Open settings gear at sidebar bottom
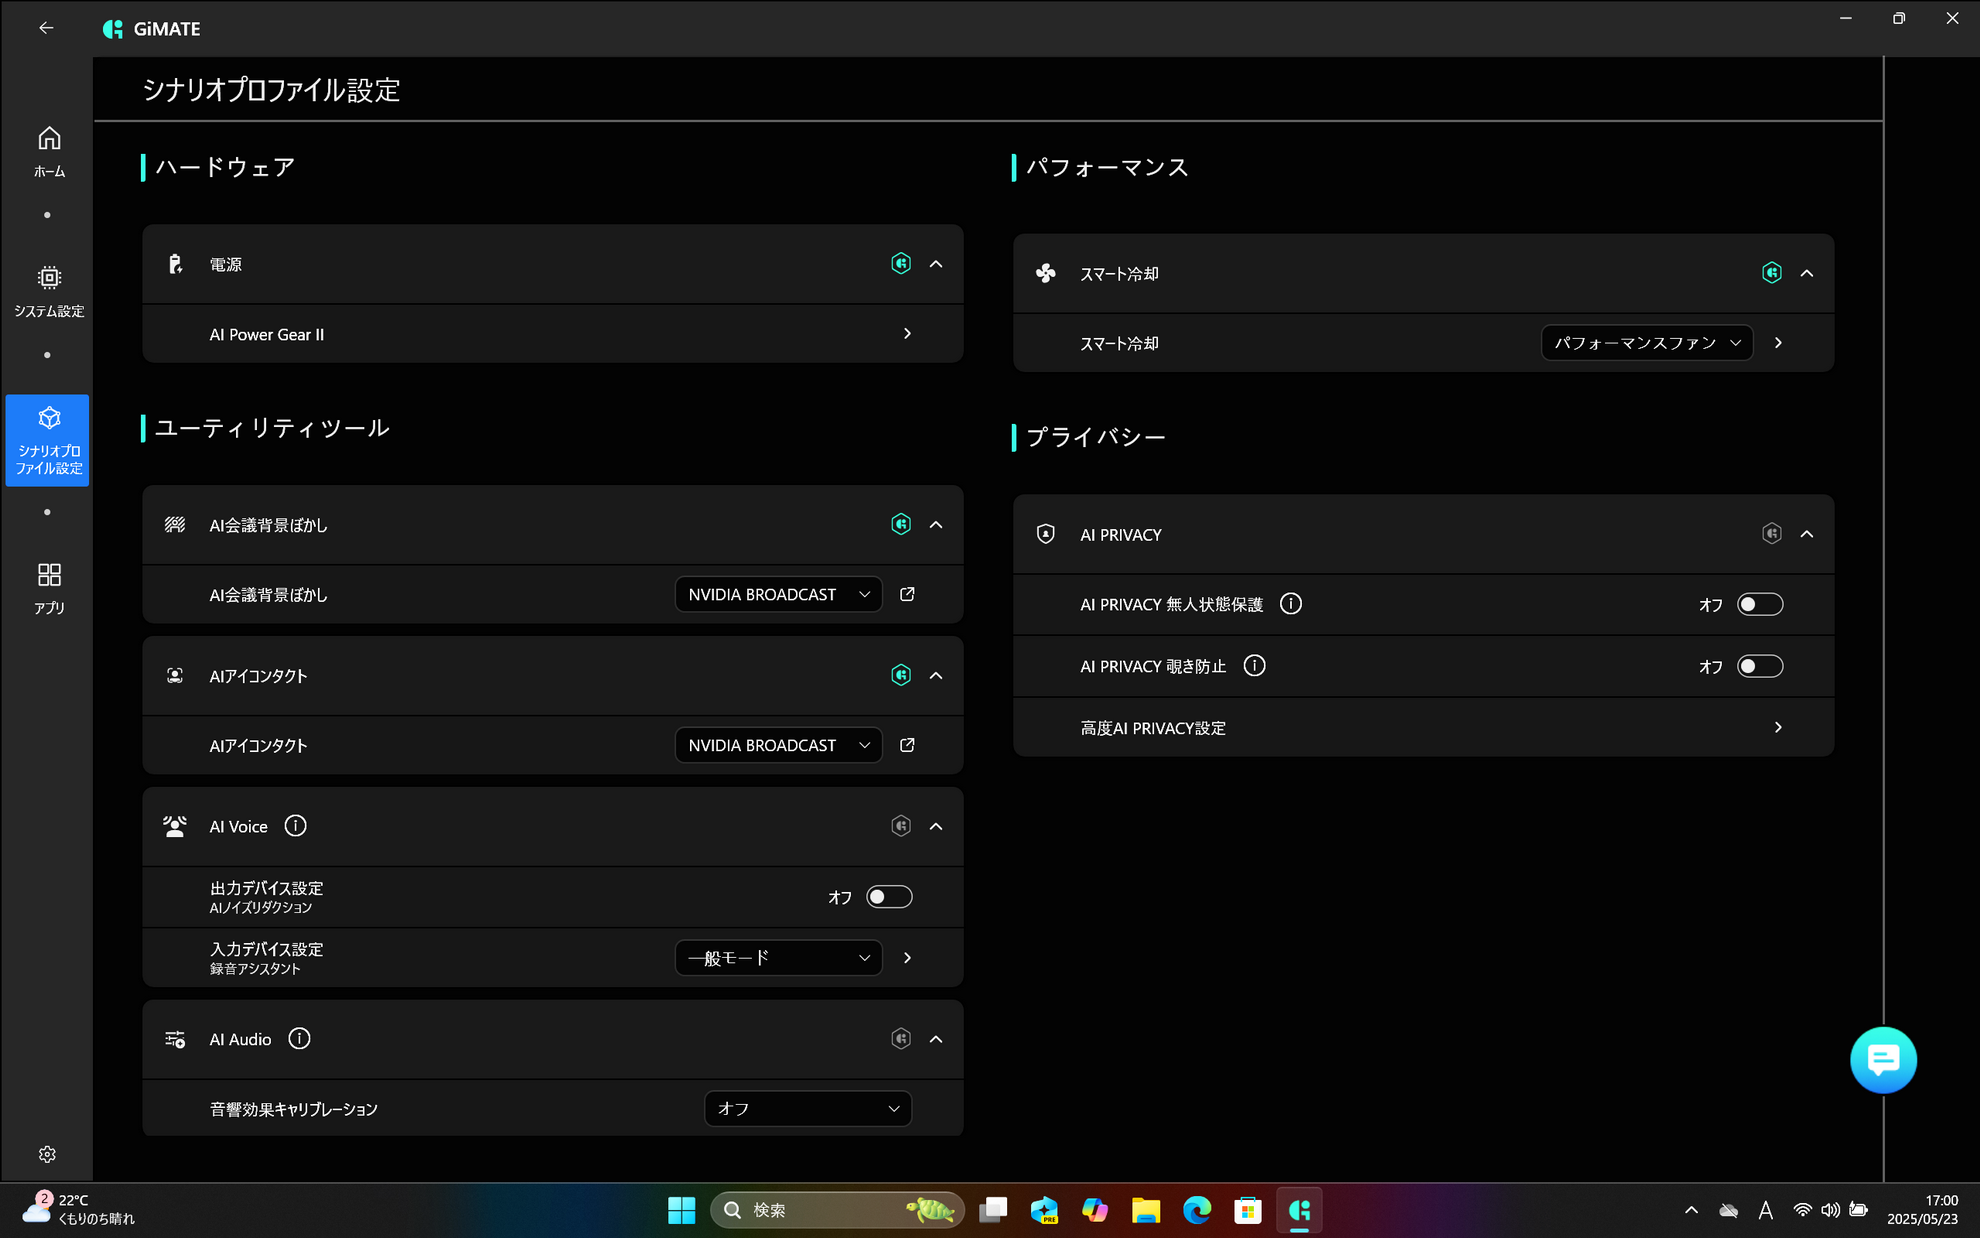1980x1238 pixels. tap(47, 1154)
